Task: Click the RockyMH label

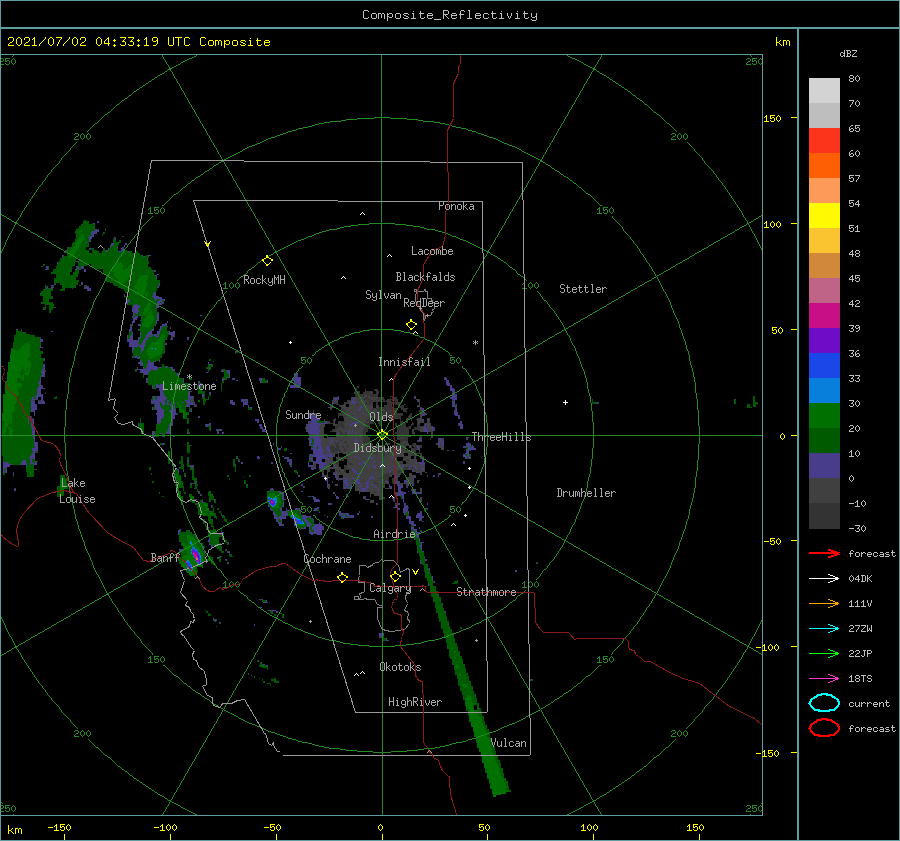Action: tap(264, 280)
